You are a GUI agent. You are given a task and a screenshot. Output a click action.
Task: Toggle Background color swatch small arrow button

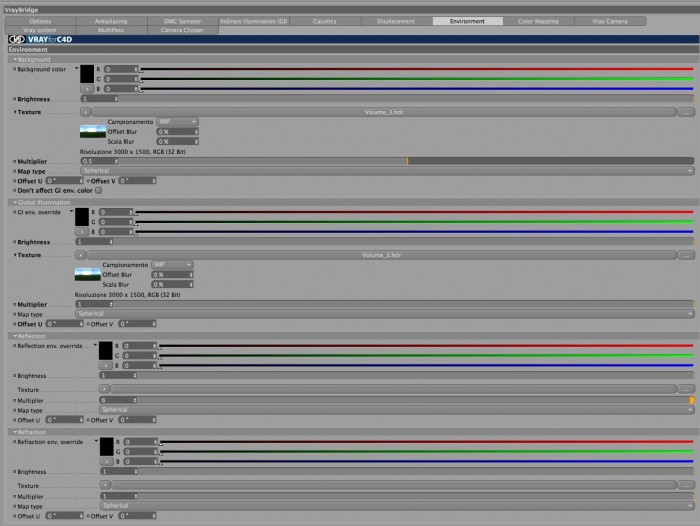(87, 89)
